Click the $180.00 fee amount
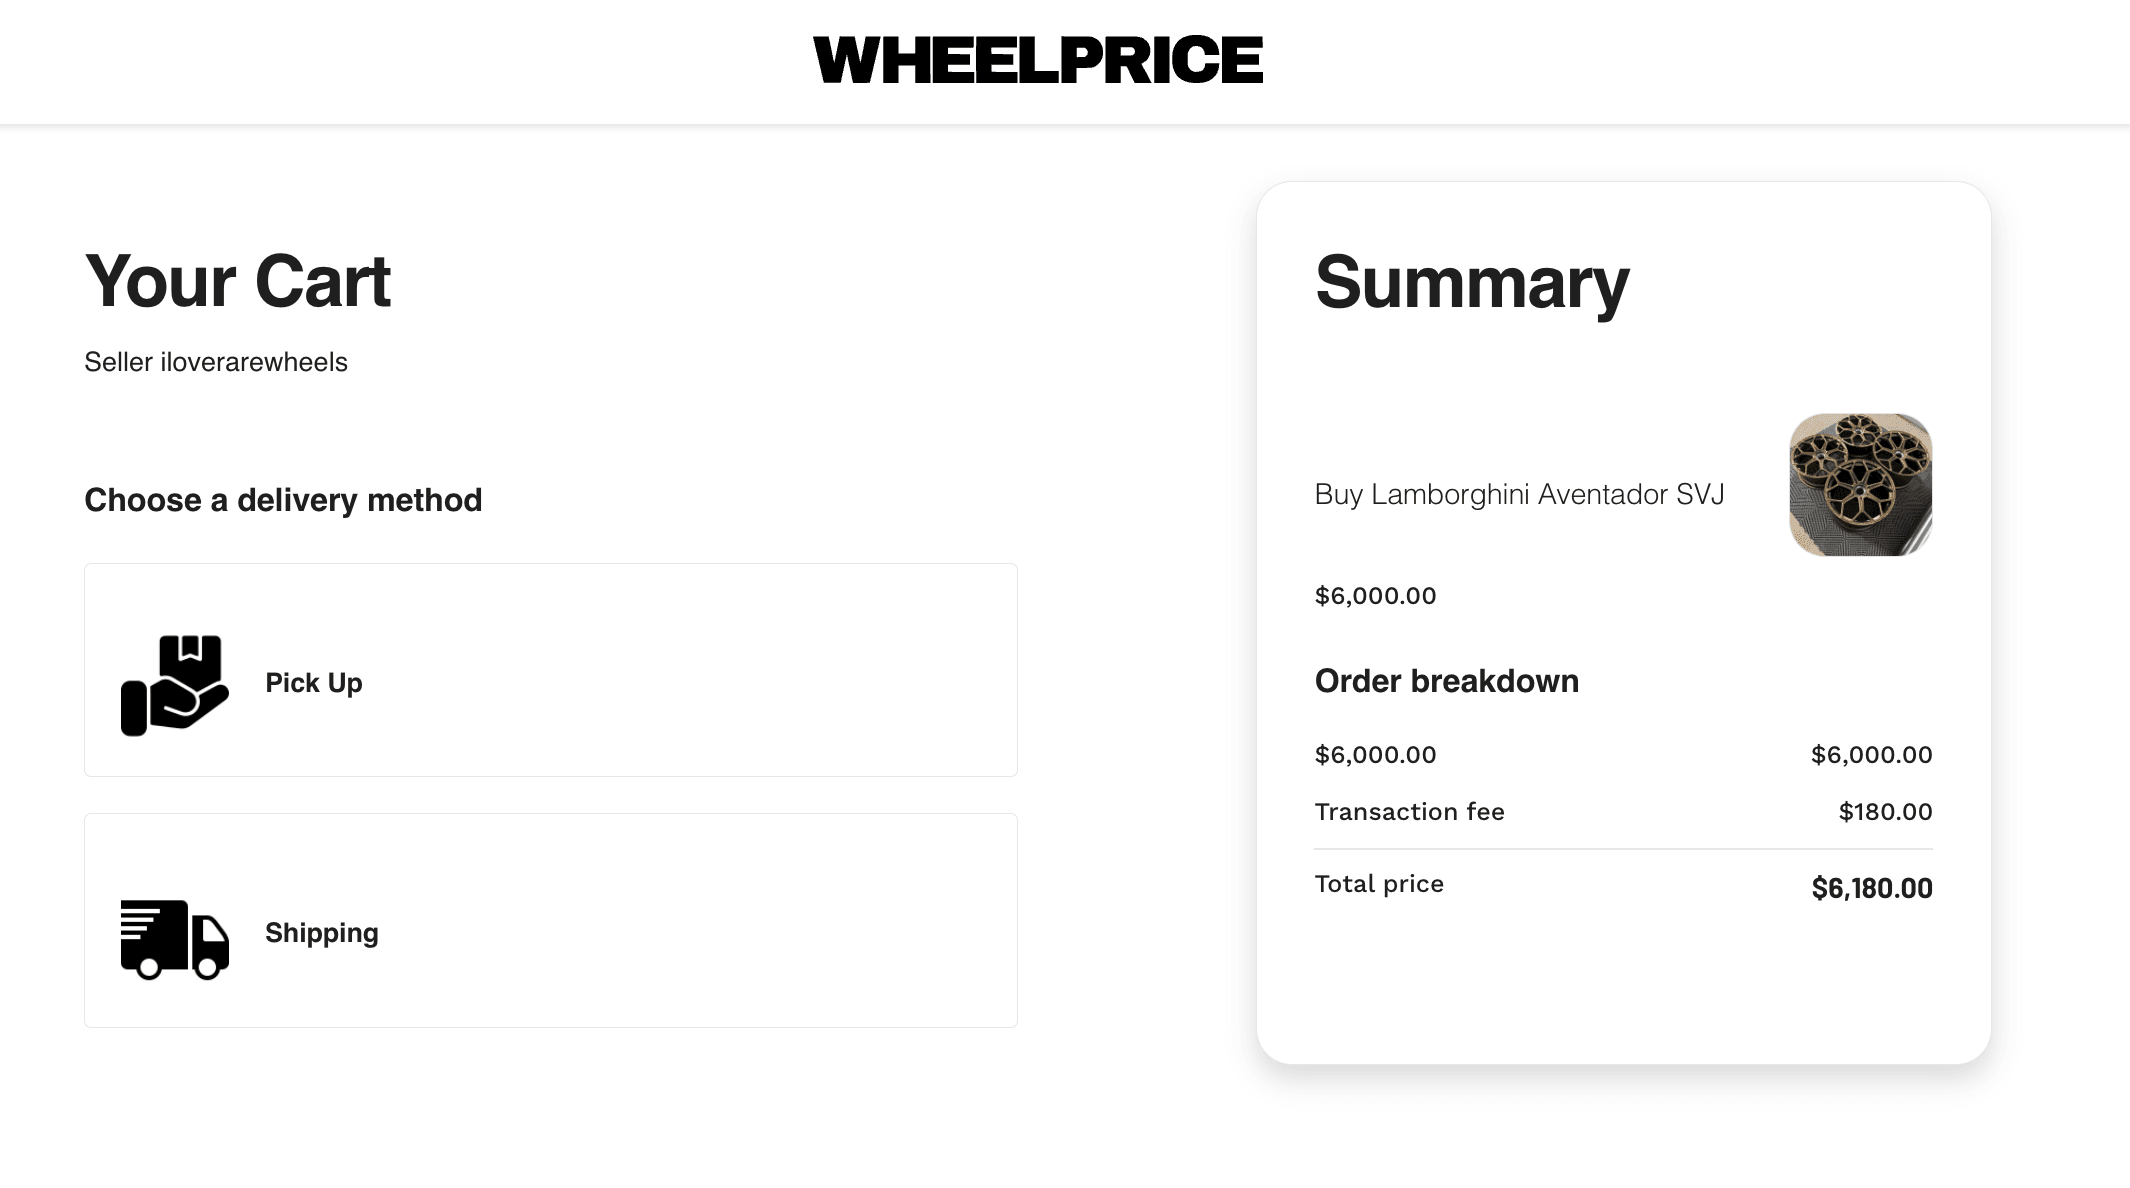 coord(1884,811)
